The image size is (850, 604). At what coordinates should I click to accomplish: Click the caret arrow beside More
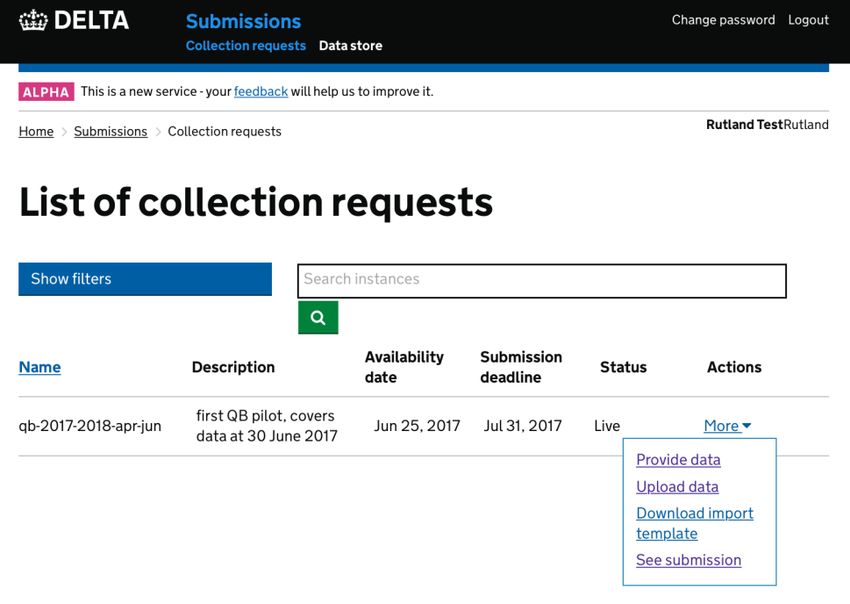click(746, 426)
